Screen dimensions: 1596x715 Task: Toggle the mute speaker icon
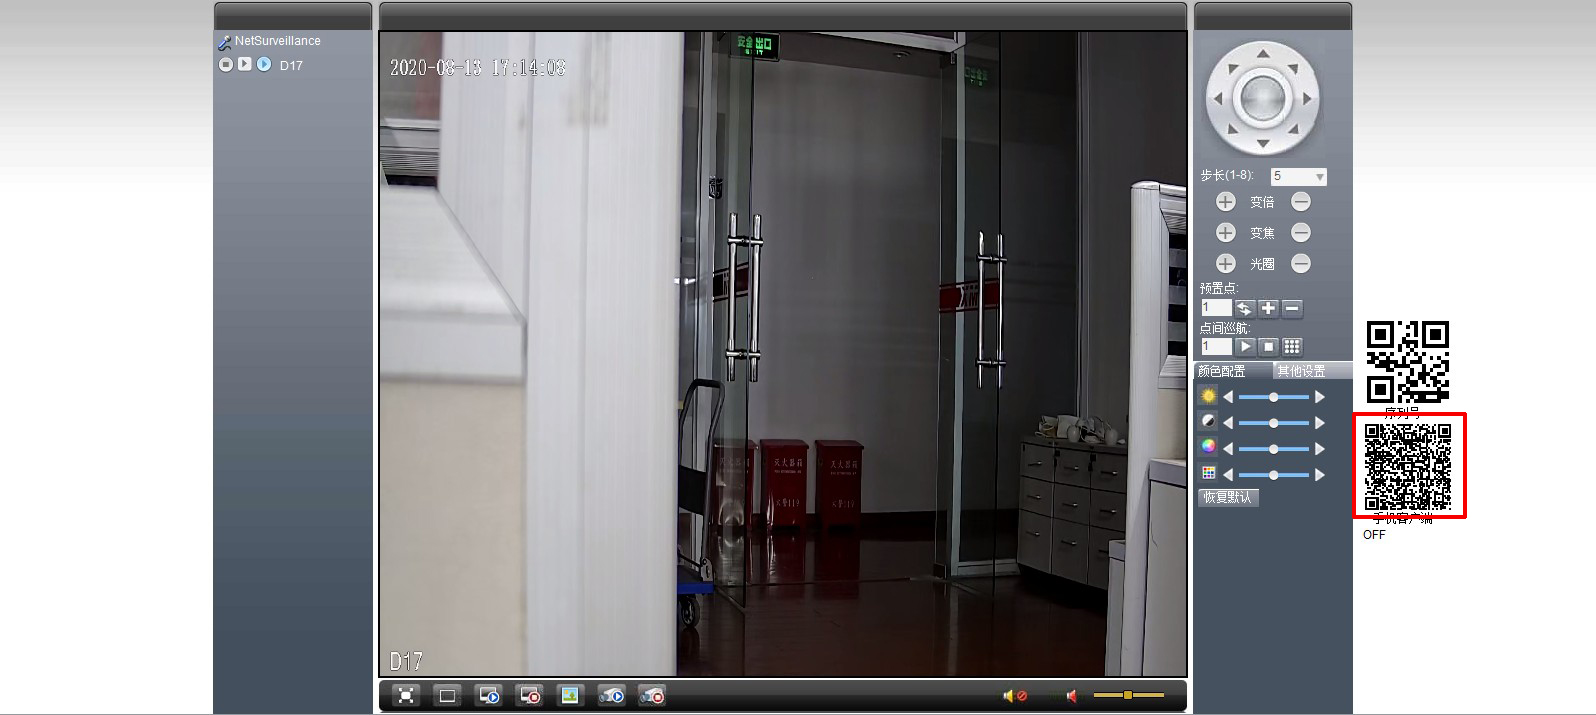(x=1071, y=695)
